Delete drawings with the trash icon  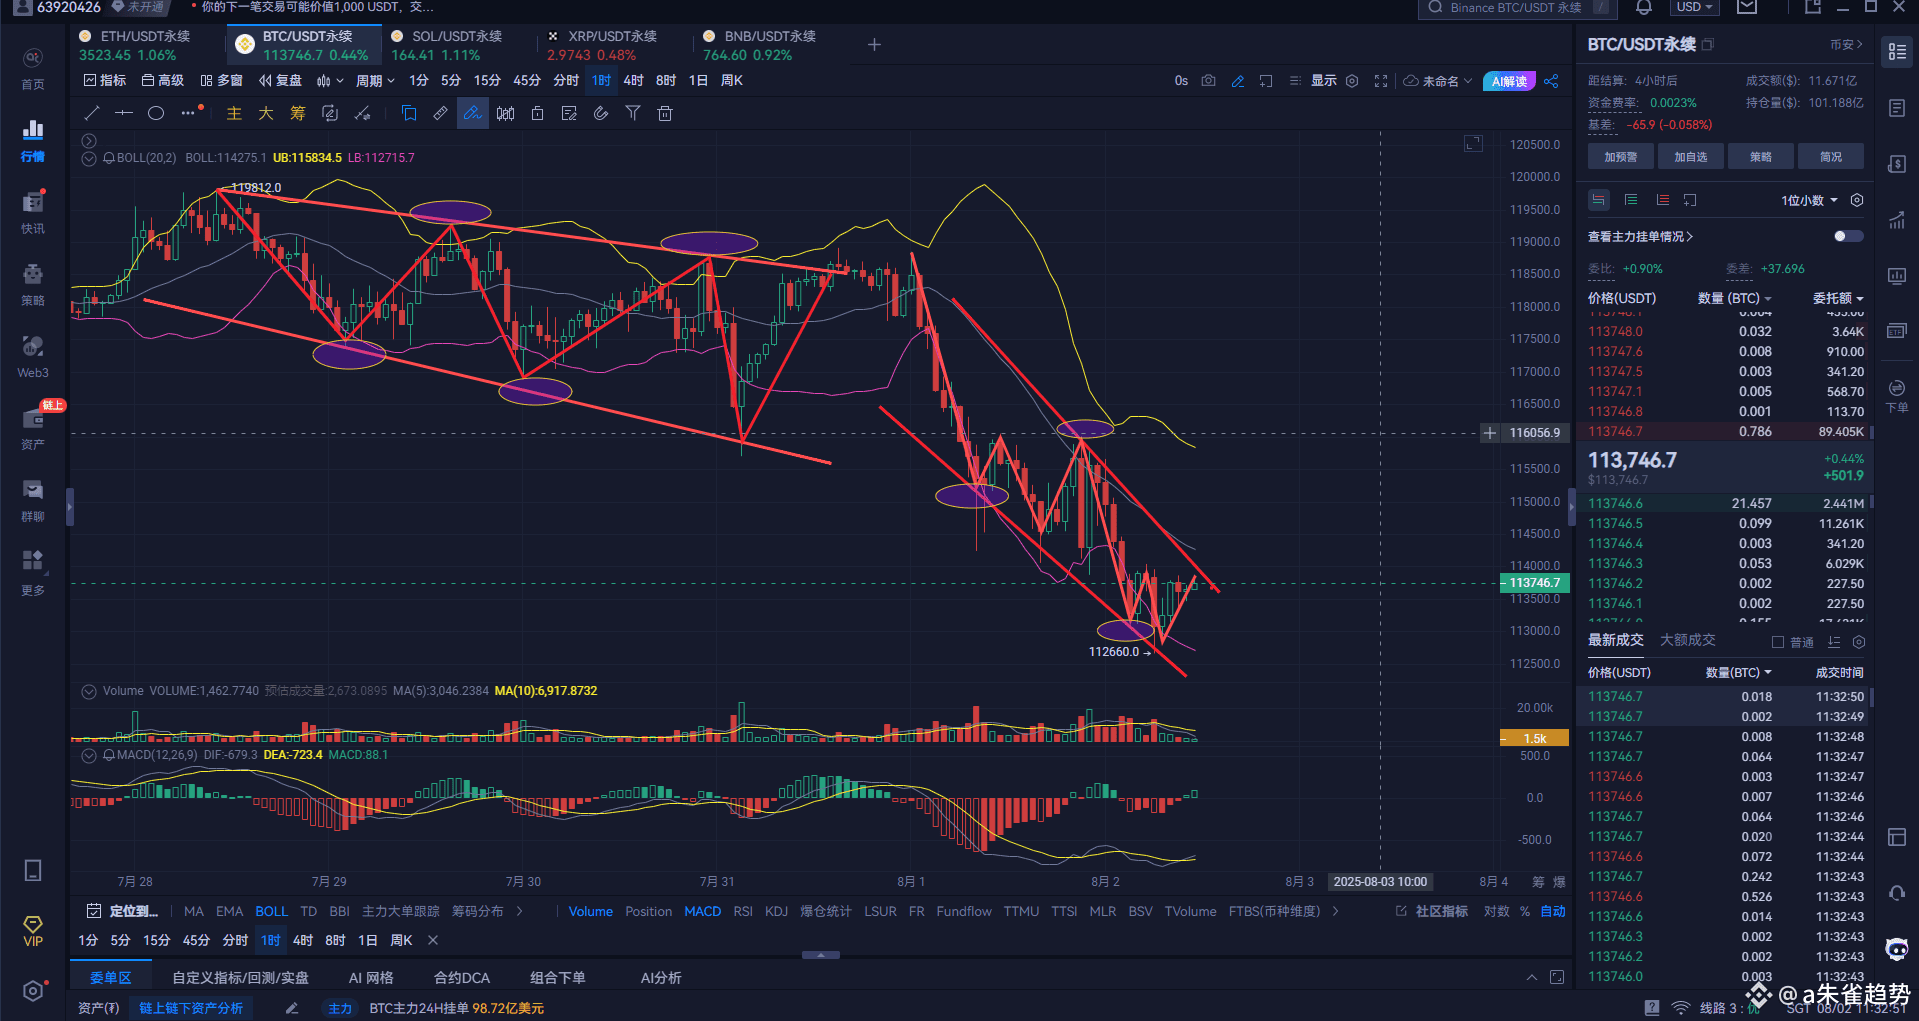[x=665, y=113]
